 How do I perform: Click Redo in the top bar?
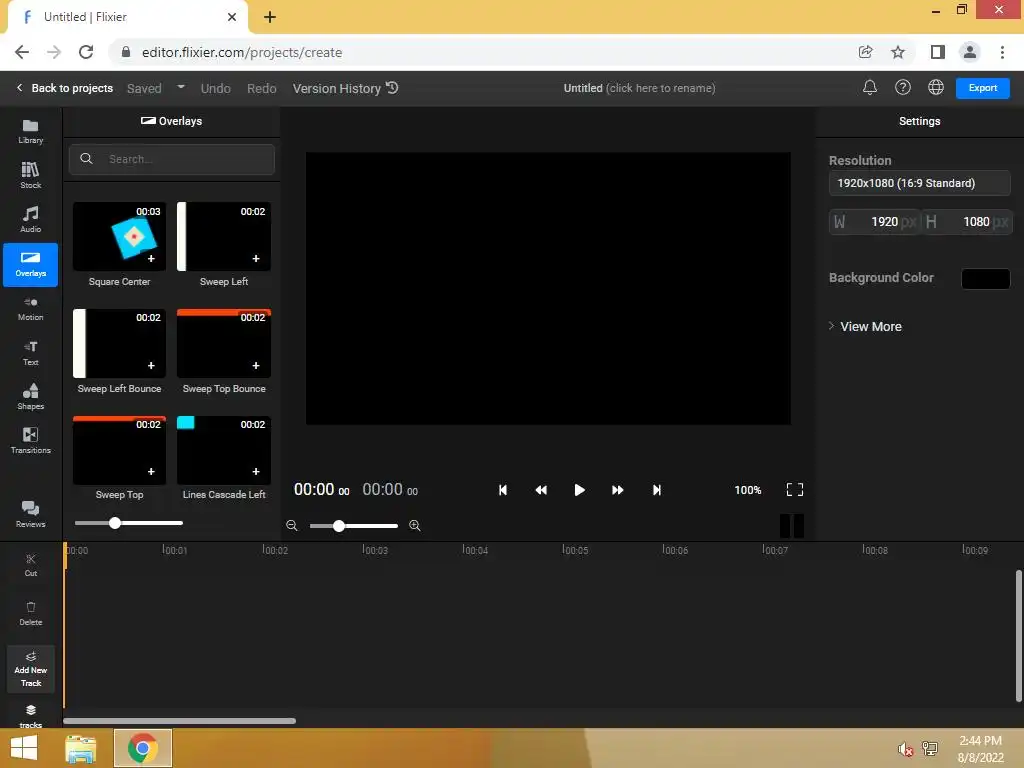pos(261,88)
